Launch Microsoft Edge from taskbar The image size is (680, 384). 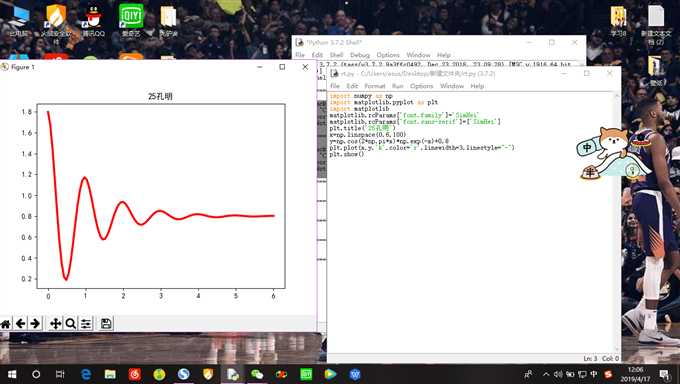[x=86, y=374]
